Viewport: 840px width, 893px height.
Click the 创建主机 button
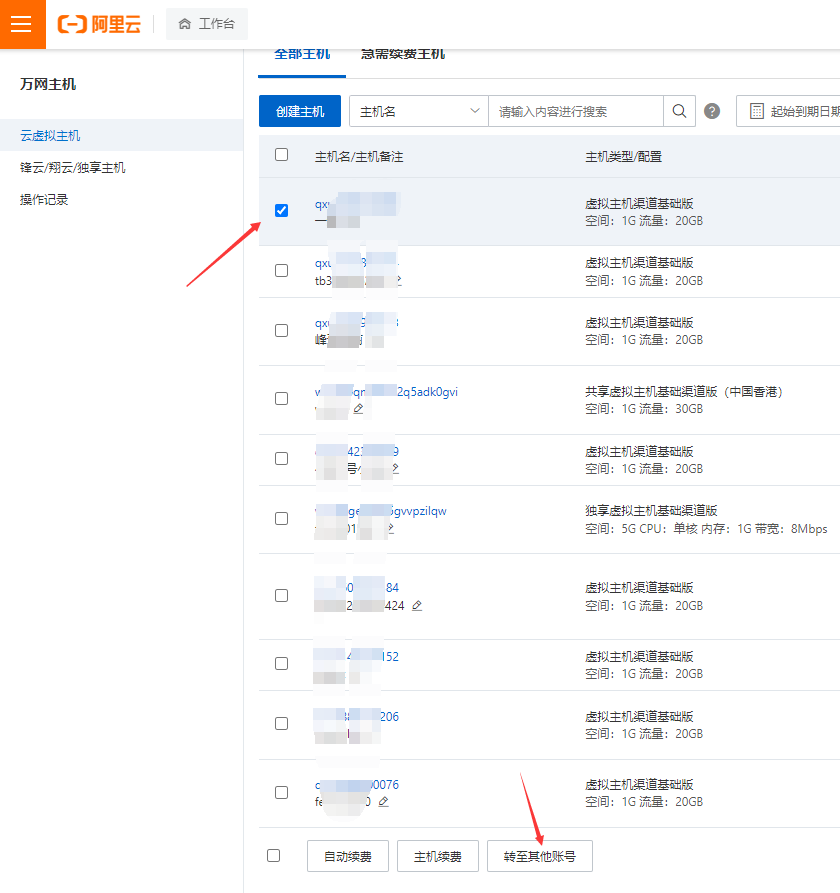[x=299, y=111]
